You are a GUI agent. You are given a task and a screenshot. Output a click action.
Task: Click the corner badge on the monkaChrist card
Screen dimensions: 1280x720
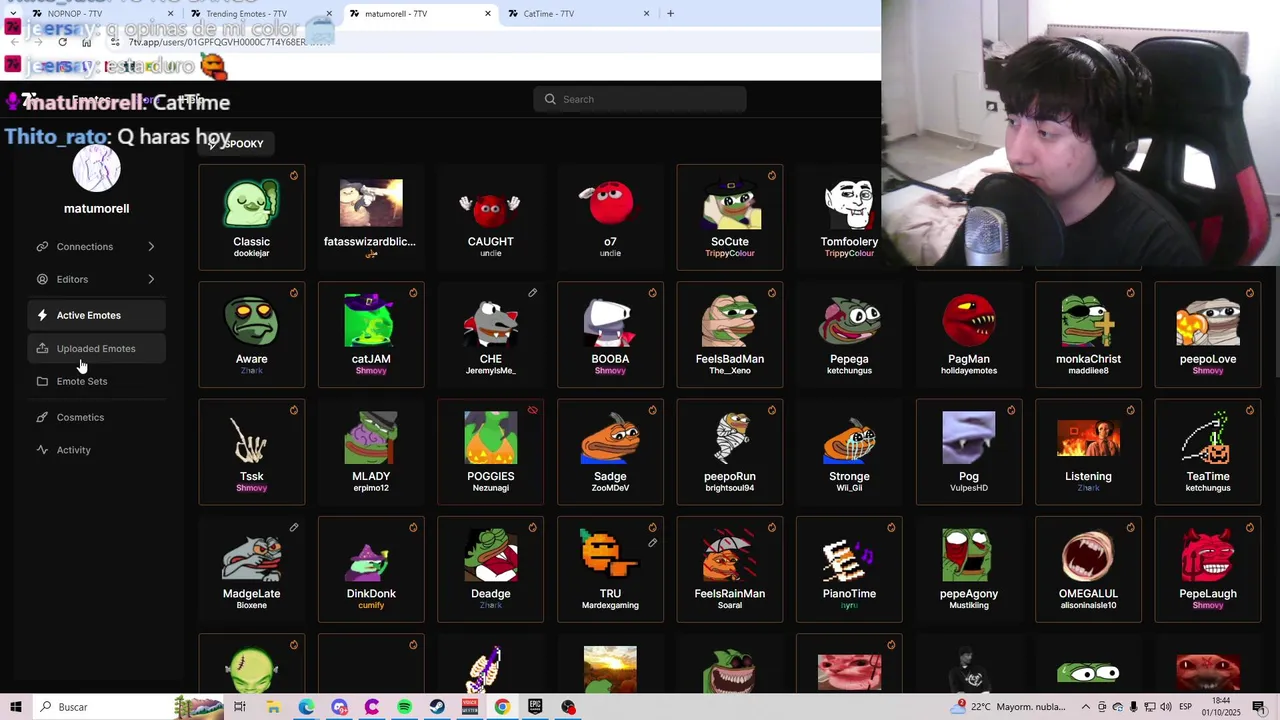[x=1130, y=293]
